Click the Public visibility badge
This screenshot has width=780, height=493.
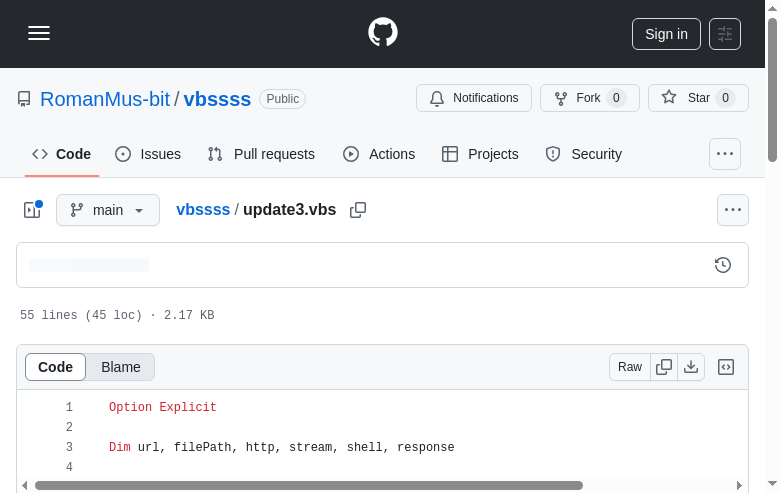(x=283, y=99)
